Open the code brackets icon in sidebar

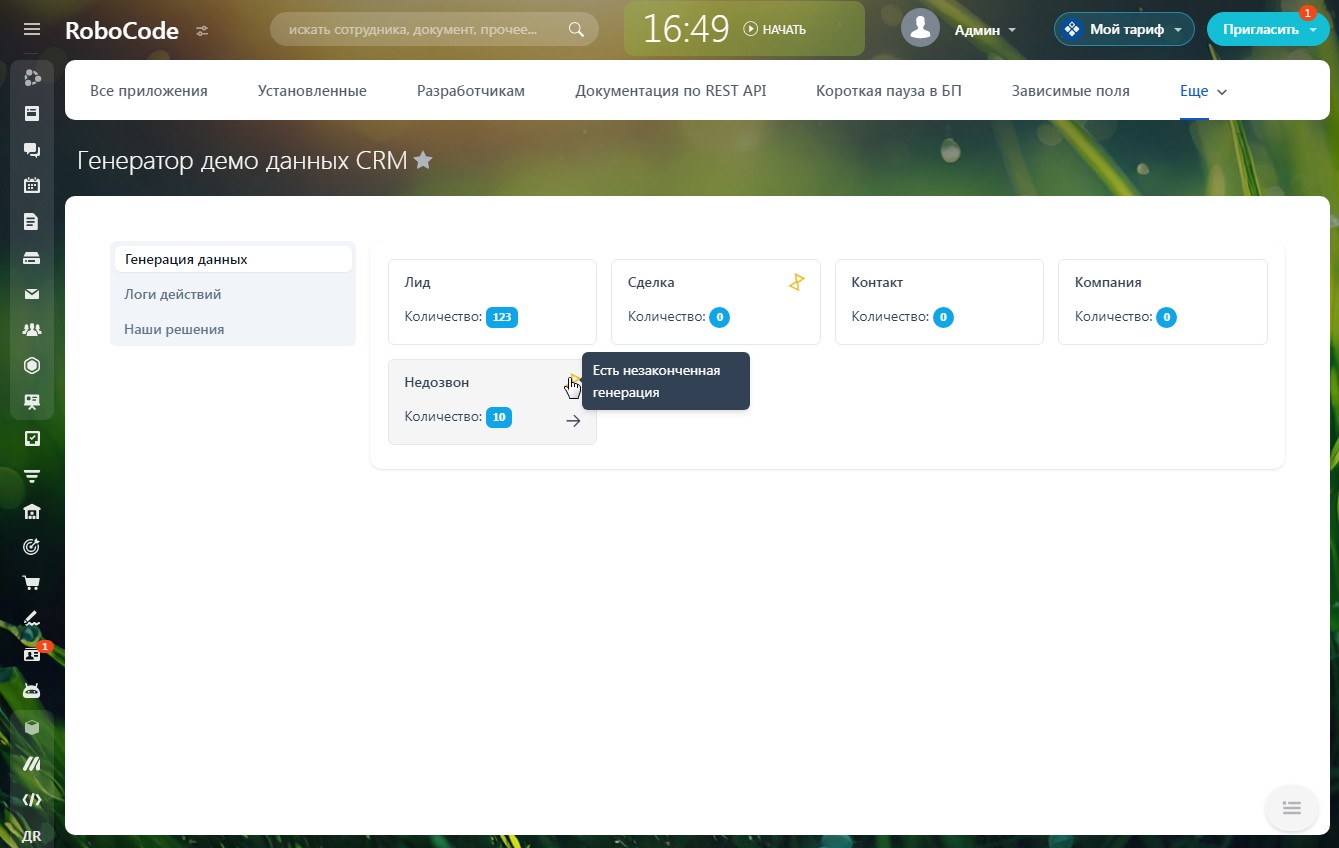click(32, 800)
